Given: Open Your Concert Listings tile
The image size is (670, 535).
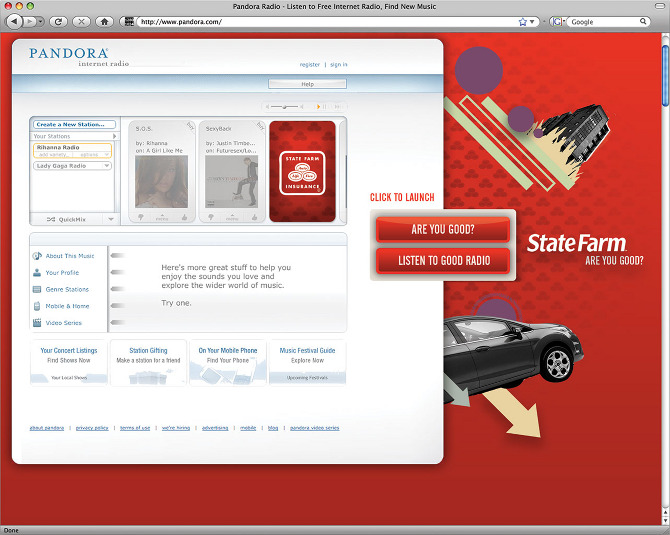Looking at the screenshot, I should pyautogui.click(x=69, y=362).
